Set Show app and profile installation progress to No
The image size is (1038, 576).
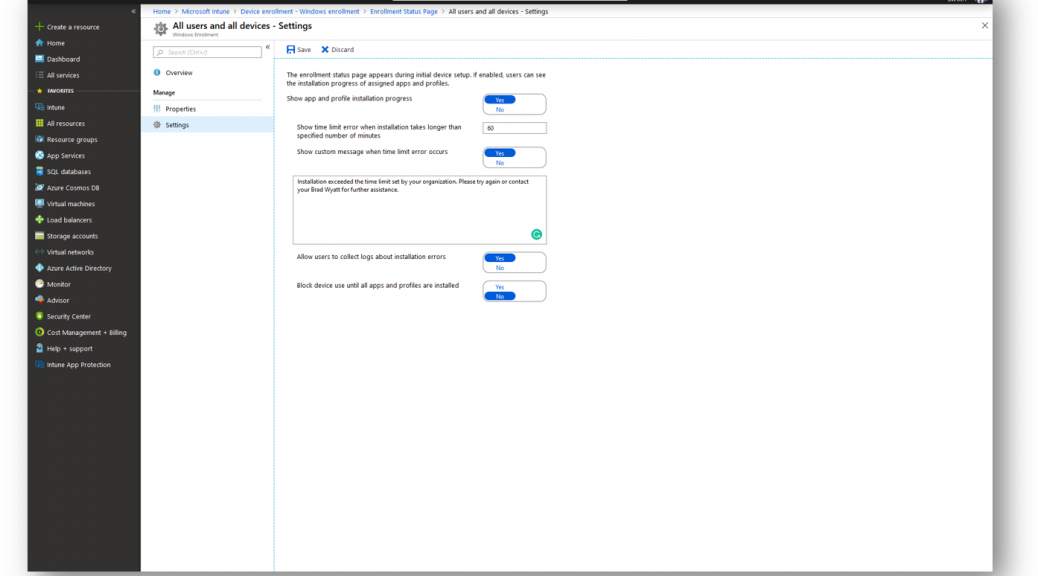pyautogui.click(x=500, y=109)
